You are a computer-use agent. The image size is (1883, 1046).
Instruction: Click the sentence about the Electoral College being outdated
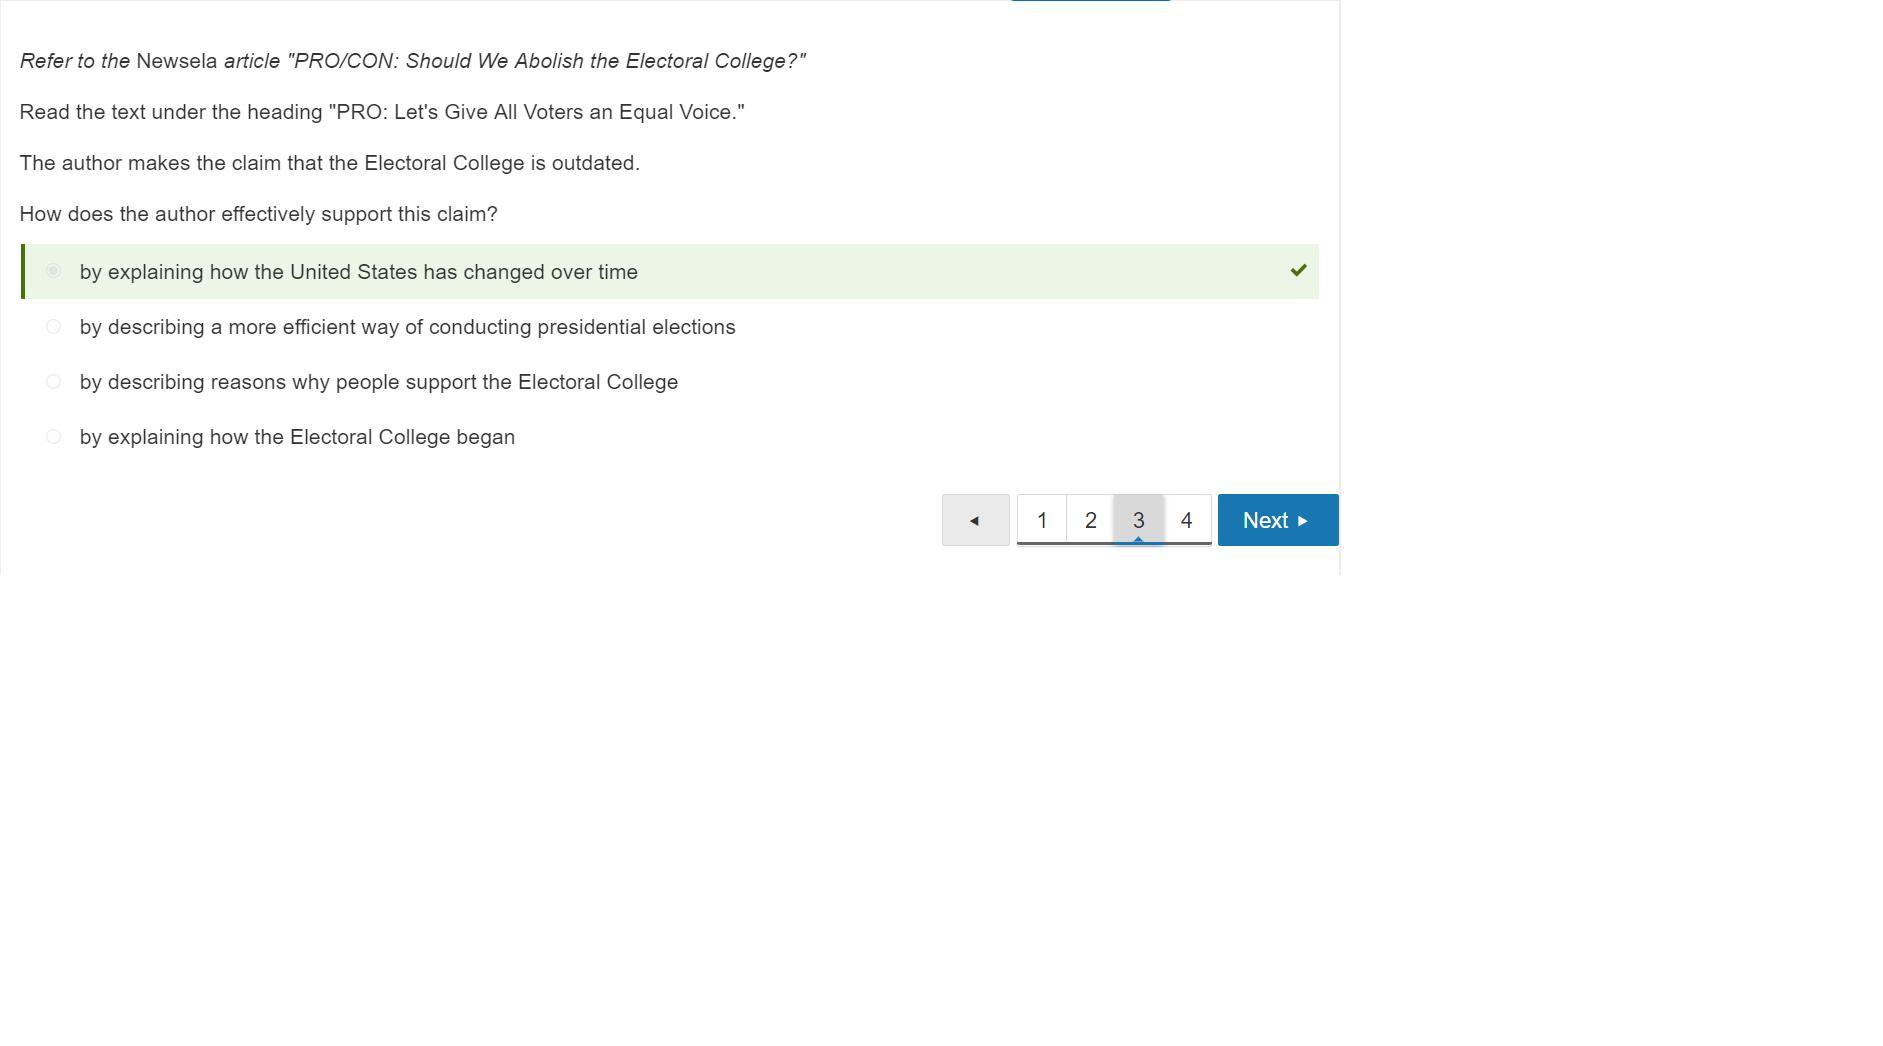[329, 163]
